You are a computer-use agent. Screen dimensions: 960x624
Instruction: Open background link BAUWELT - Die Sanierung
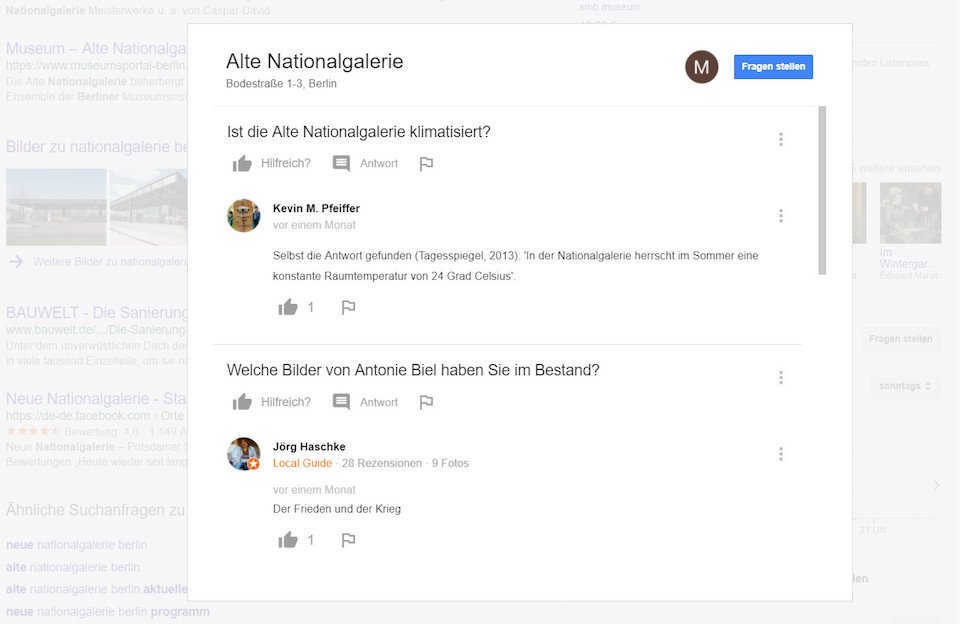point(97,312)
